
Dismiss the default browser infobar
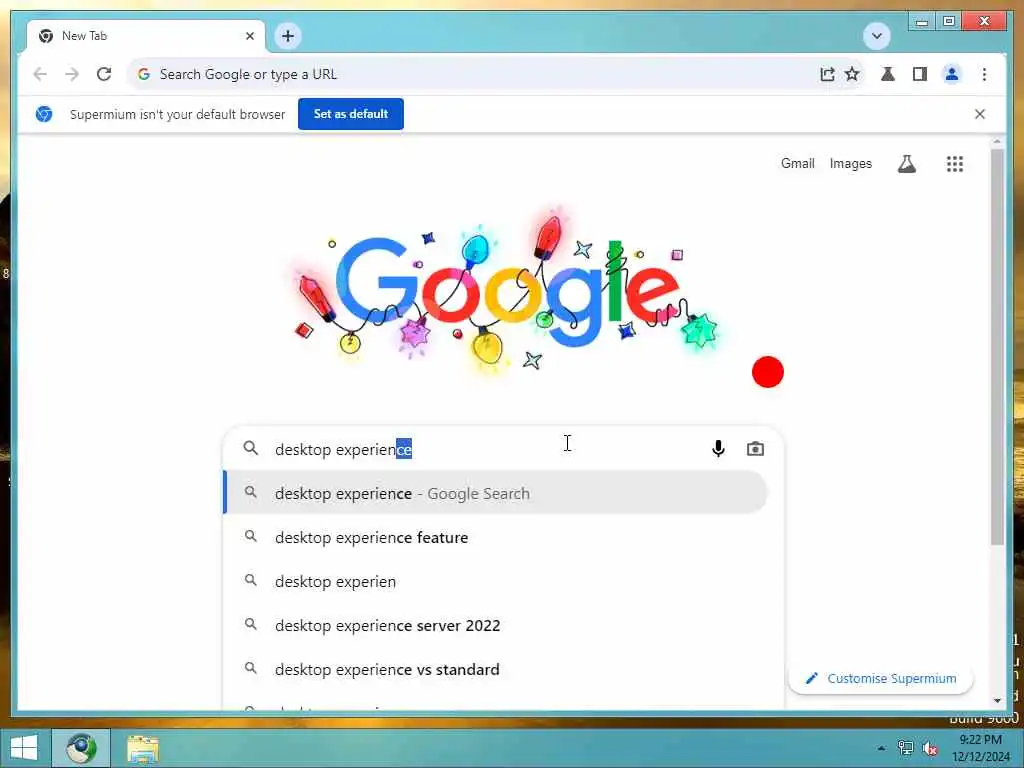[x=980, y=114]
